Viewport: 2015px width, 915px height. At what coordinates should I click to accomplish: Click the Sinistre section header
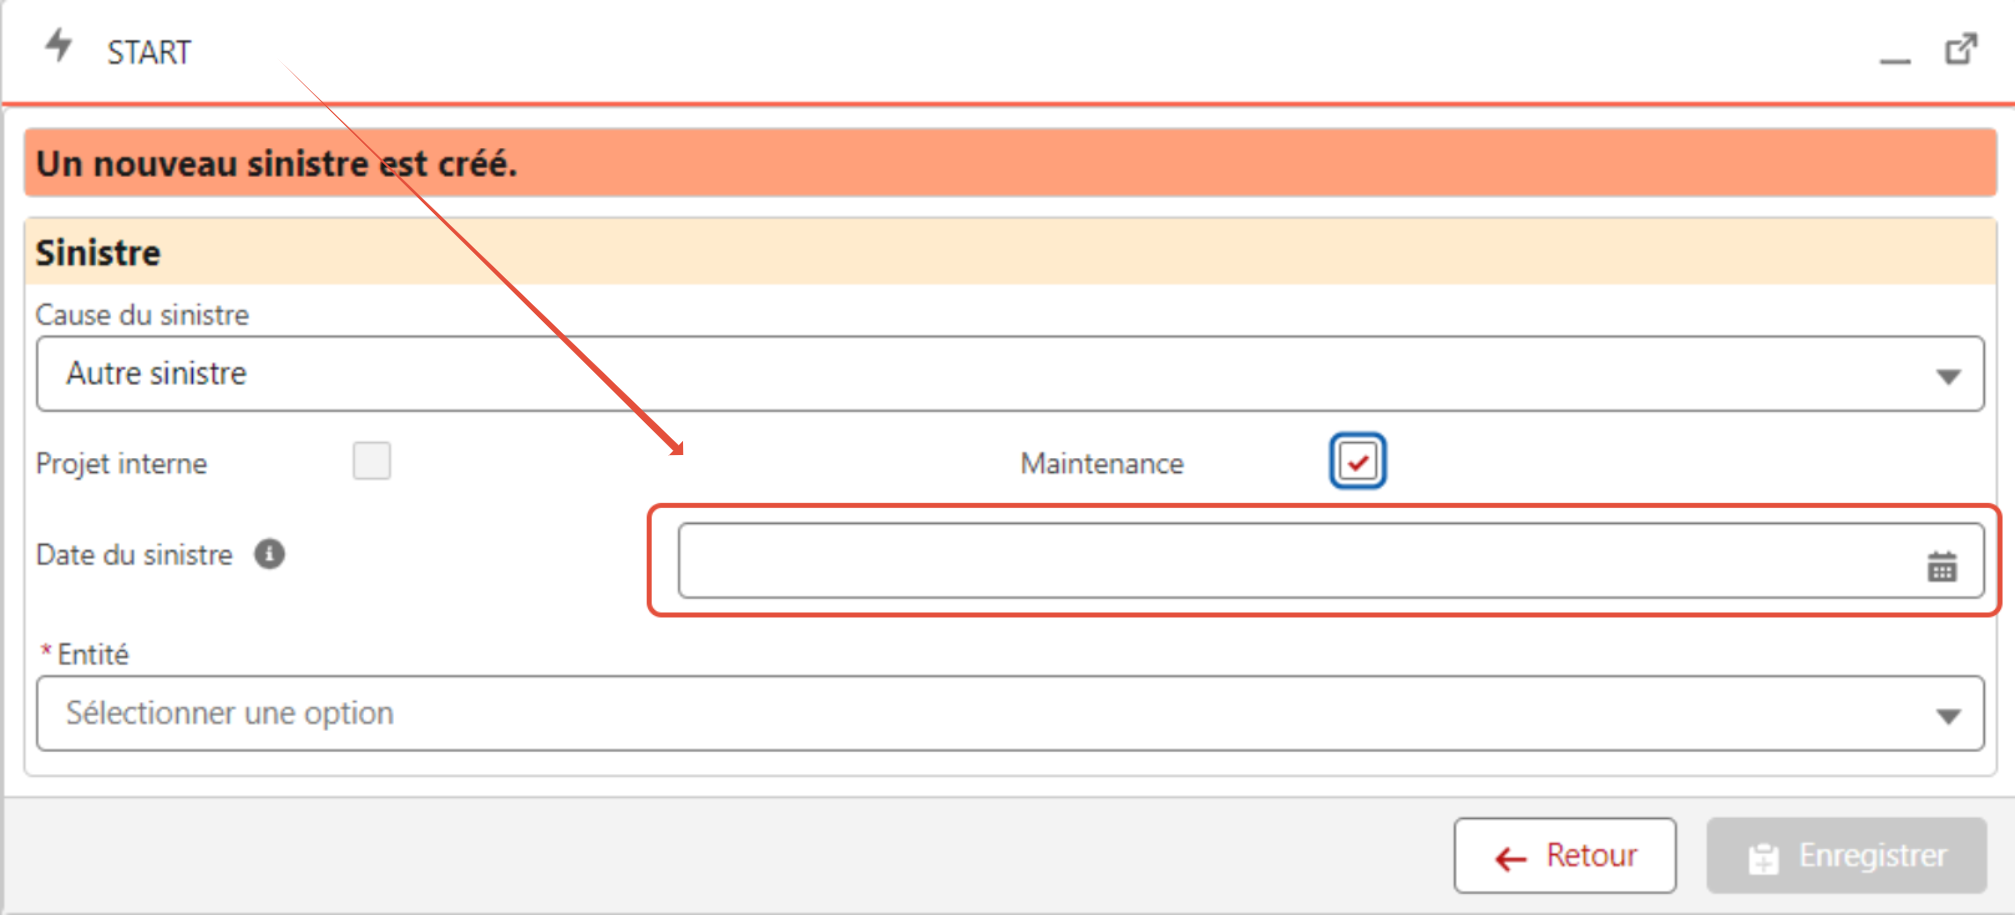(1010, 252)
